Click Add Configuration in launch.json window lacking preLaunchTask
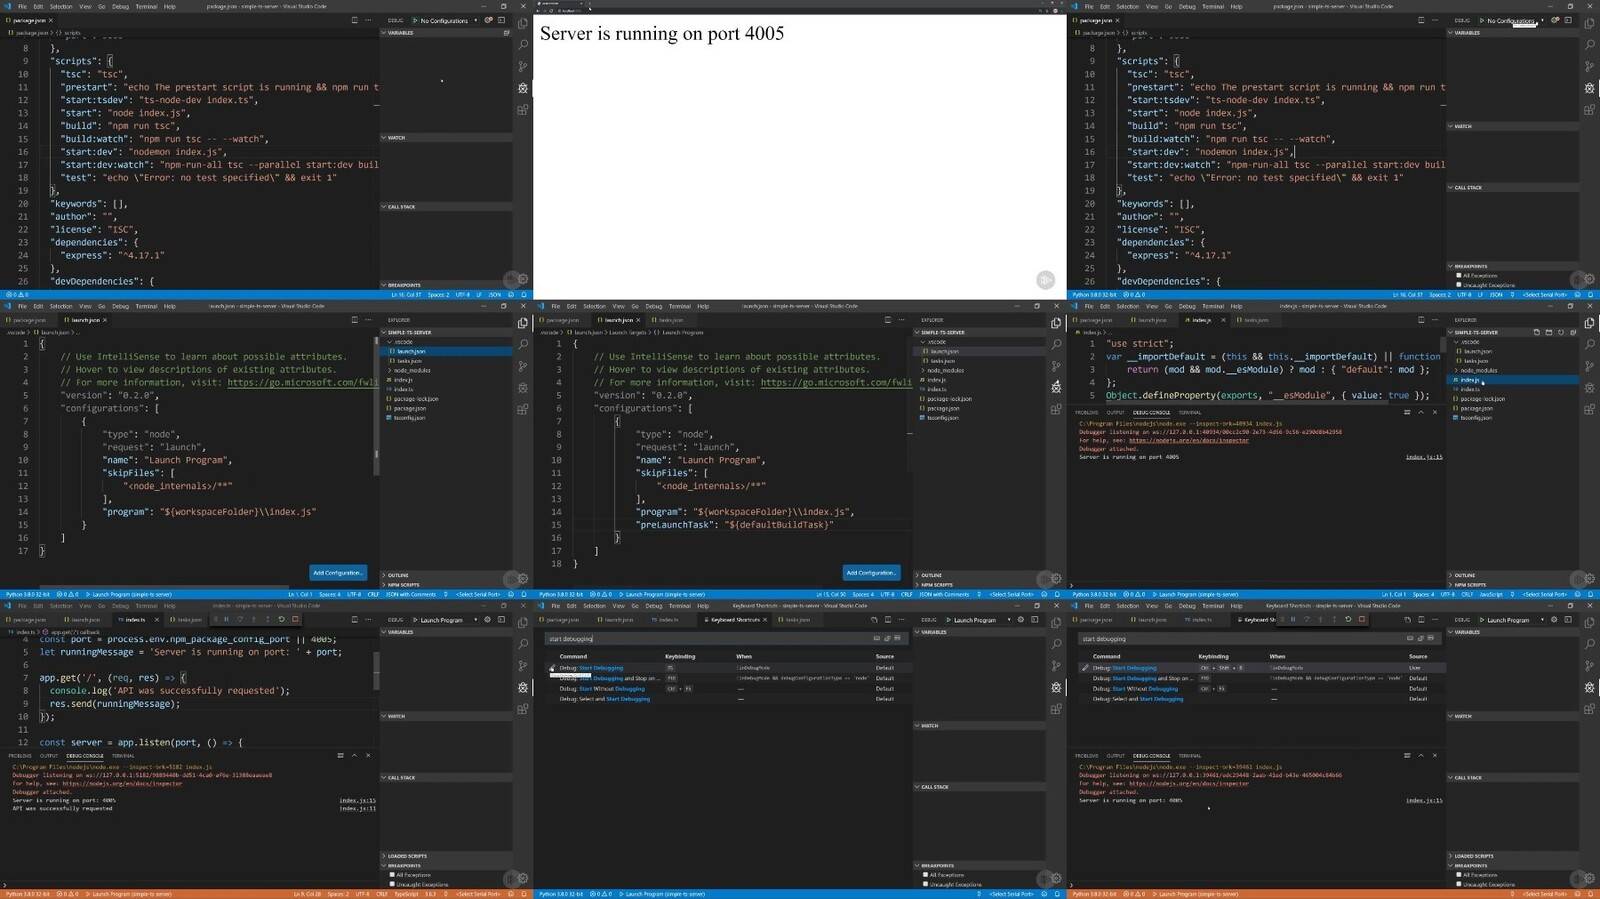1600x899 pixels. (338, 573)
